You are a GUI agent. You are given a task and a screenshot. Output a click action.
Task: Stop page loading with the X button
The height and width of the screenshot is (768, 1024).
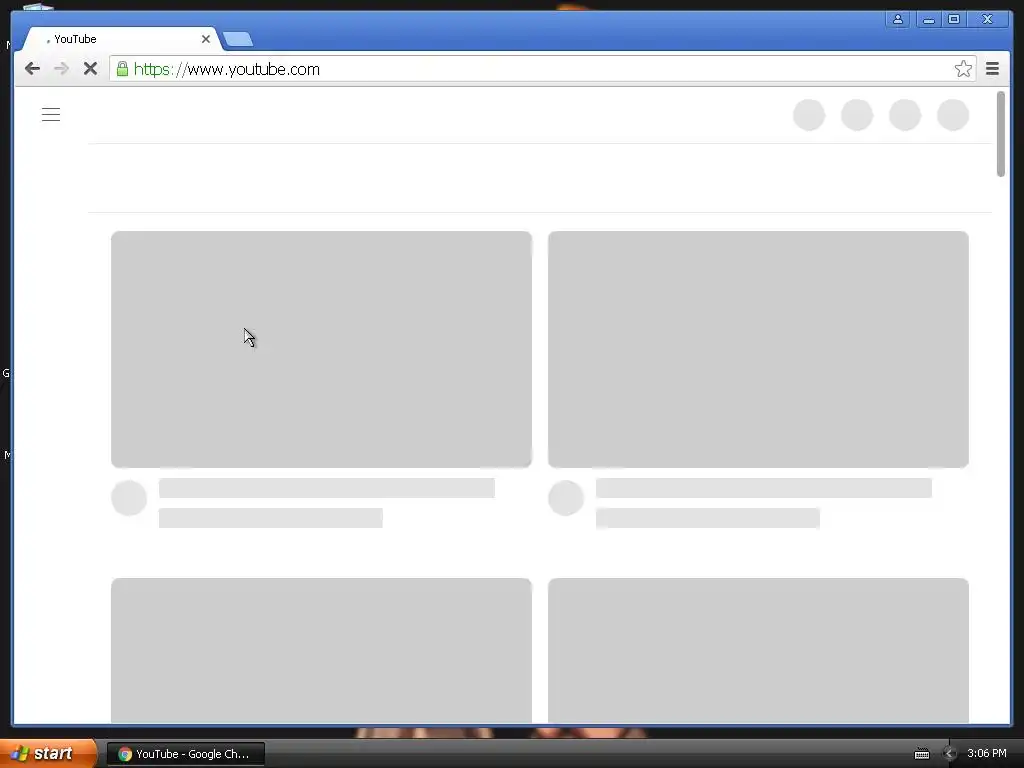90,69
